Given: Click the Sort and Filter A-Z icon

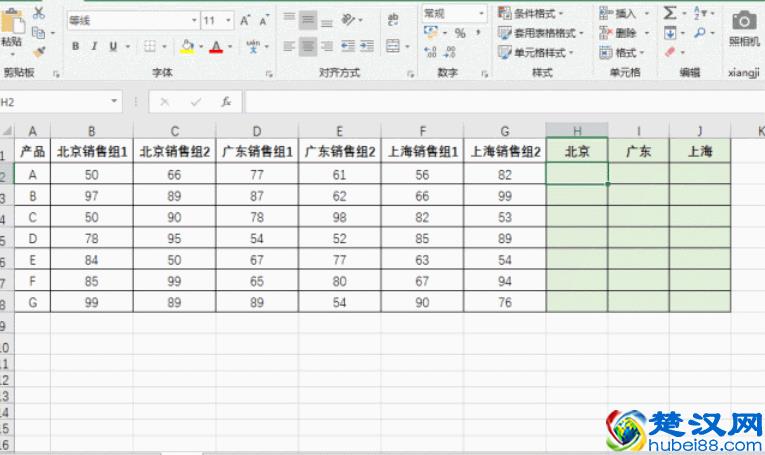Looking at the screenshot, I should (x=700, y=13).
